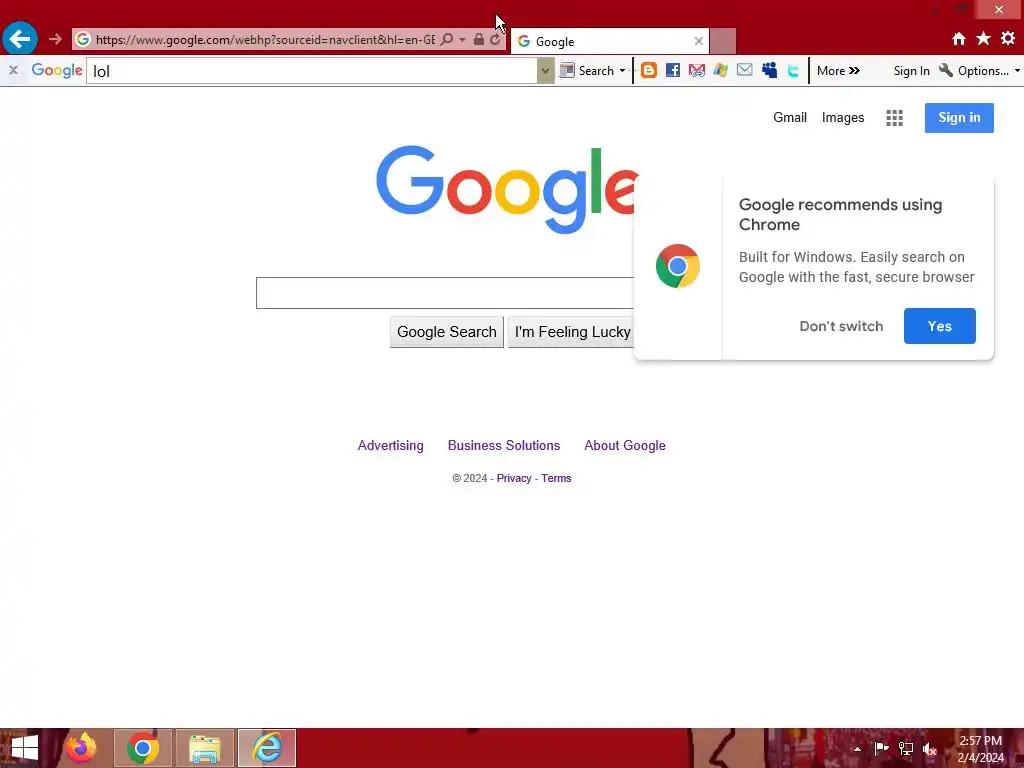Click the main Google logo
Image resolution: width=1024 pixels, height=768 pixels.
(506, 189)
